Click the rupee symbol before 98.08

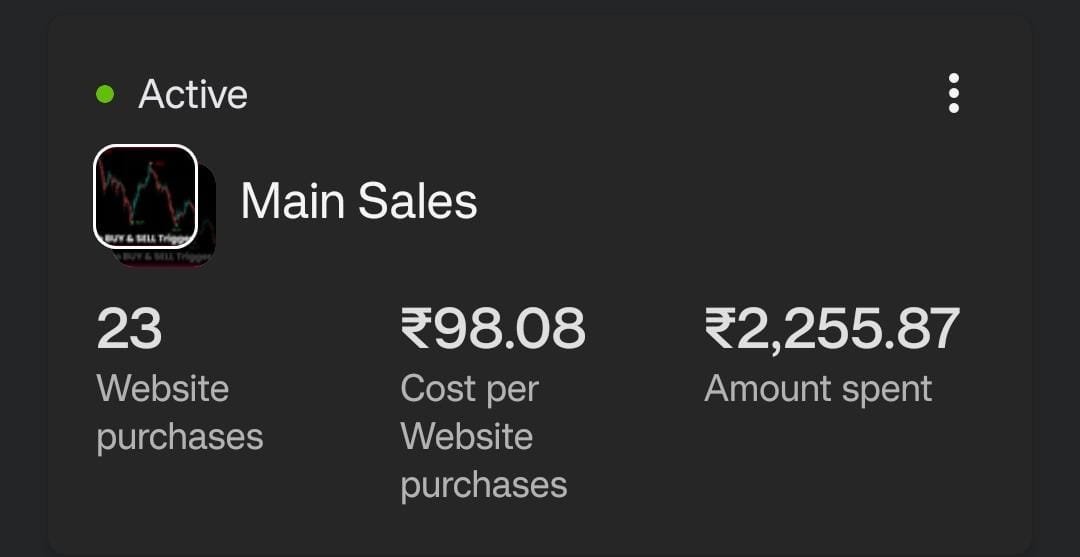pos(415,329)
